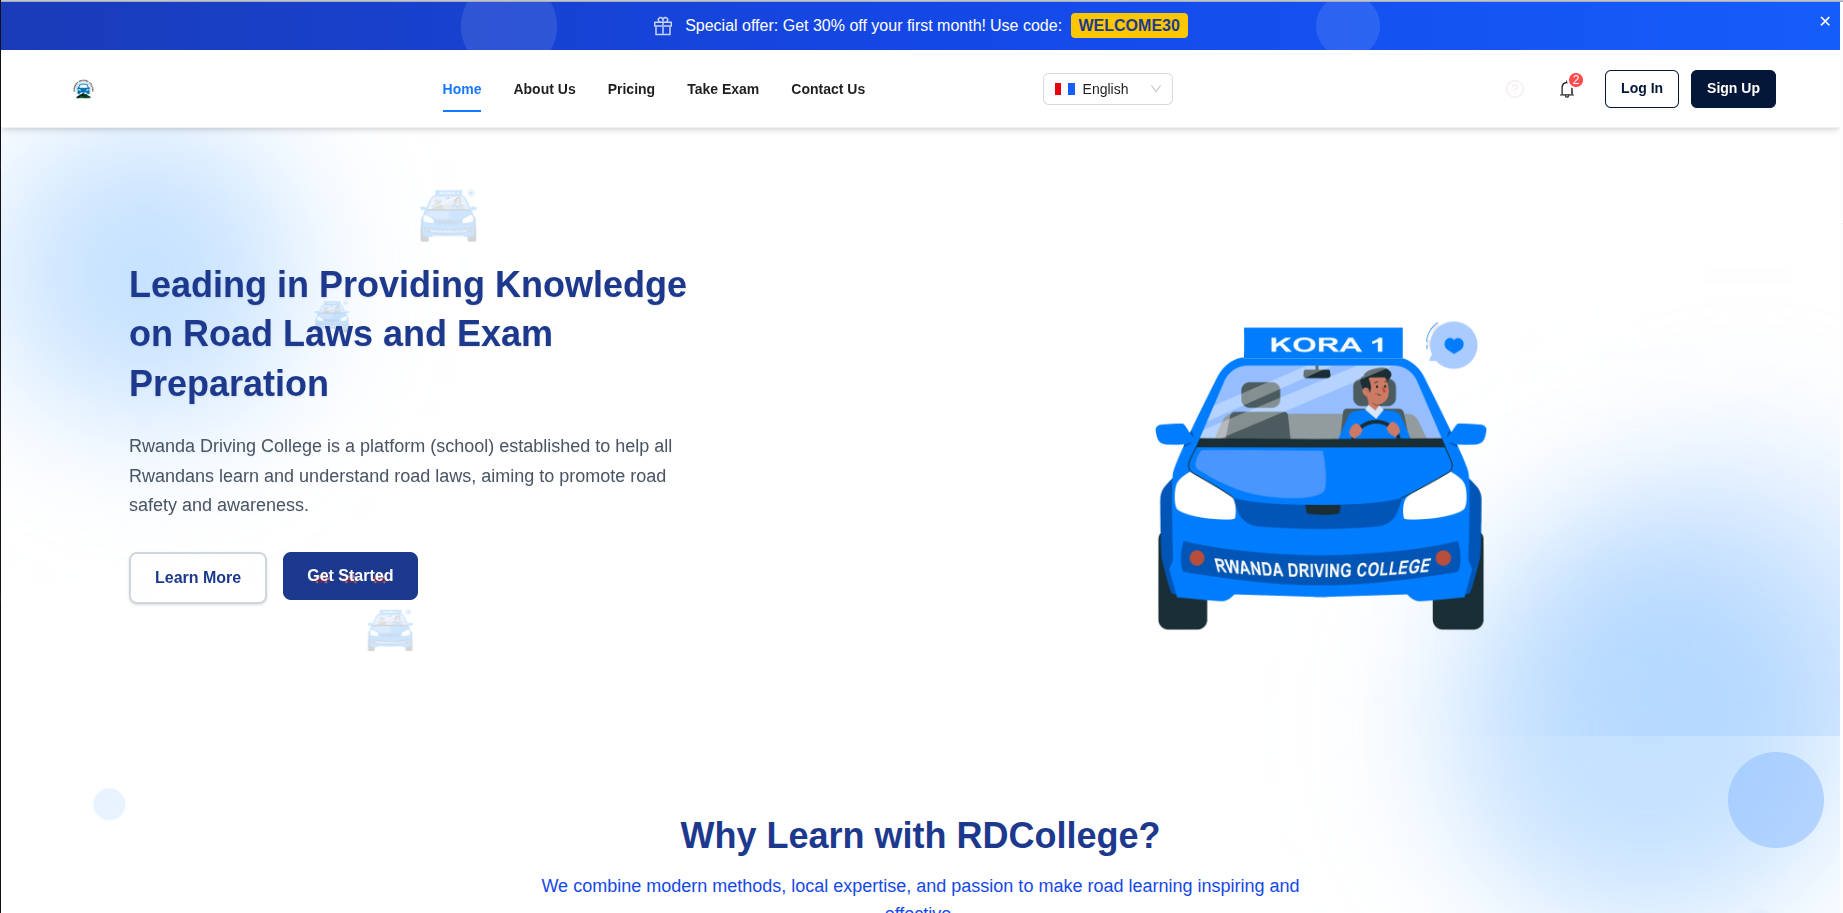Click the KORA 1 sign on the car
The height and width of the screenshot is (913, 1843).
(1322, 344)
